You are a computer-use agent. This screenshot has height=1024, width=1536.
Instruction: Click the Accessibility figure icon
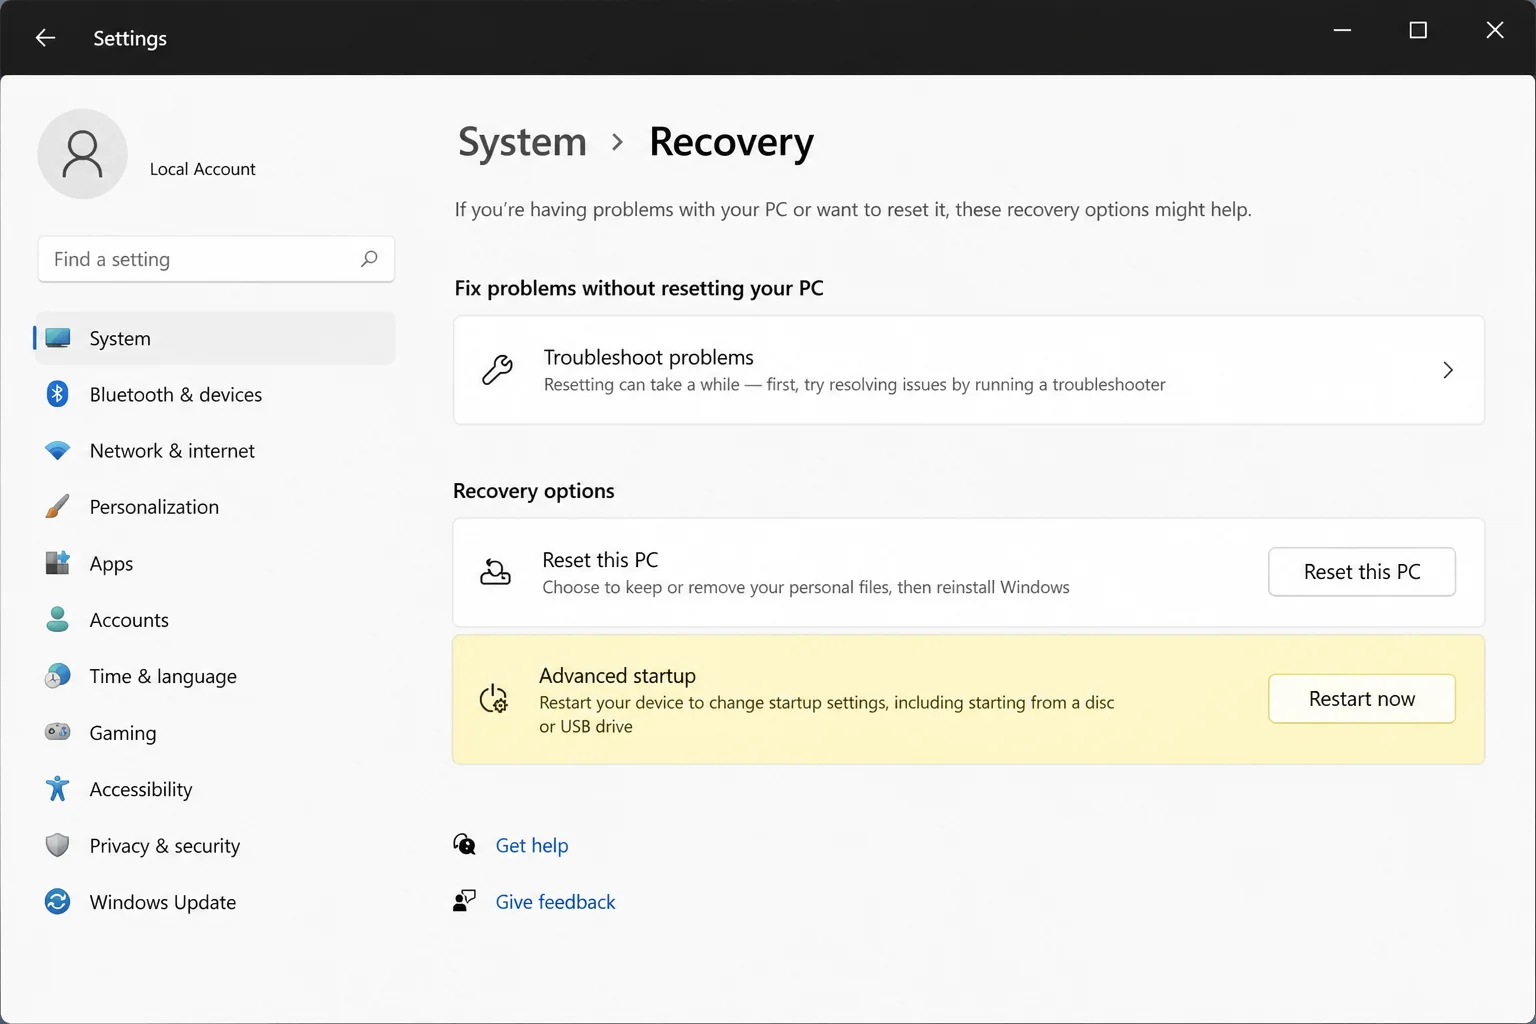[58, 789]
